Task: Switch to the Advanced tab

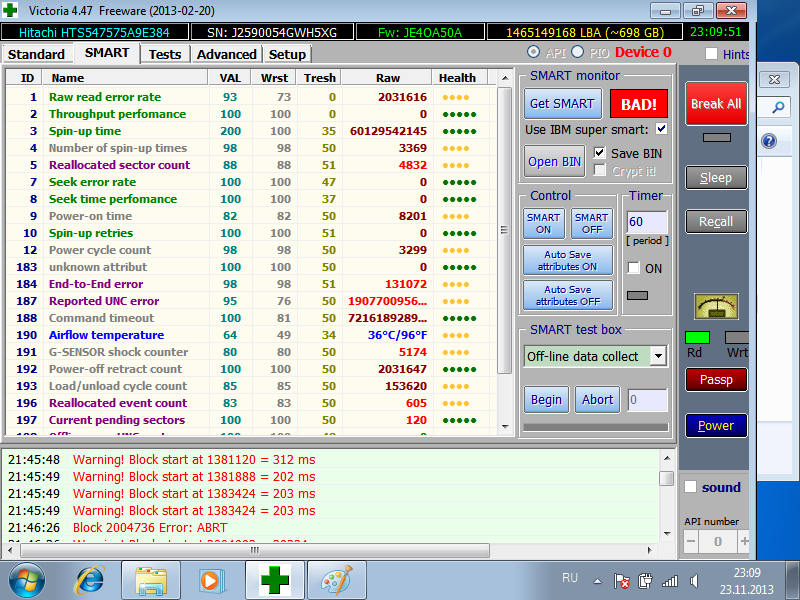Action: 227,54
